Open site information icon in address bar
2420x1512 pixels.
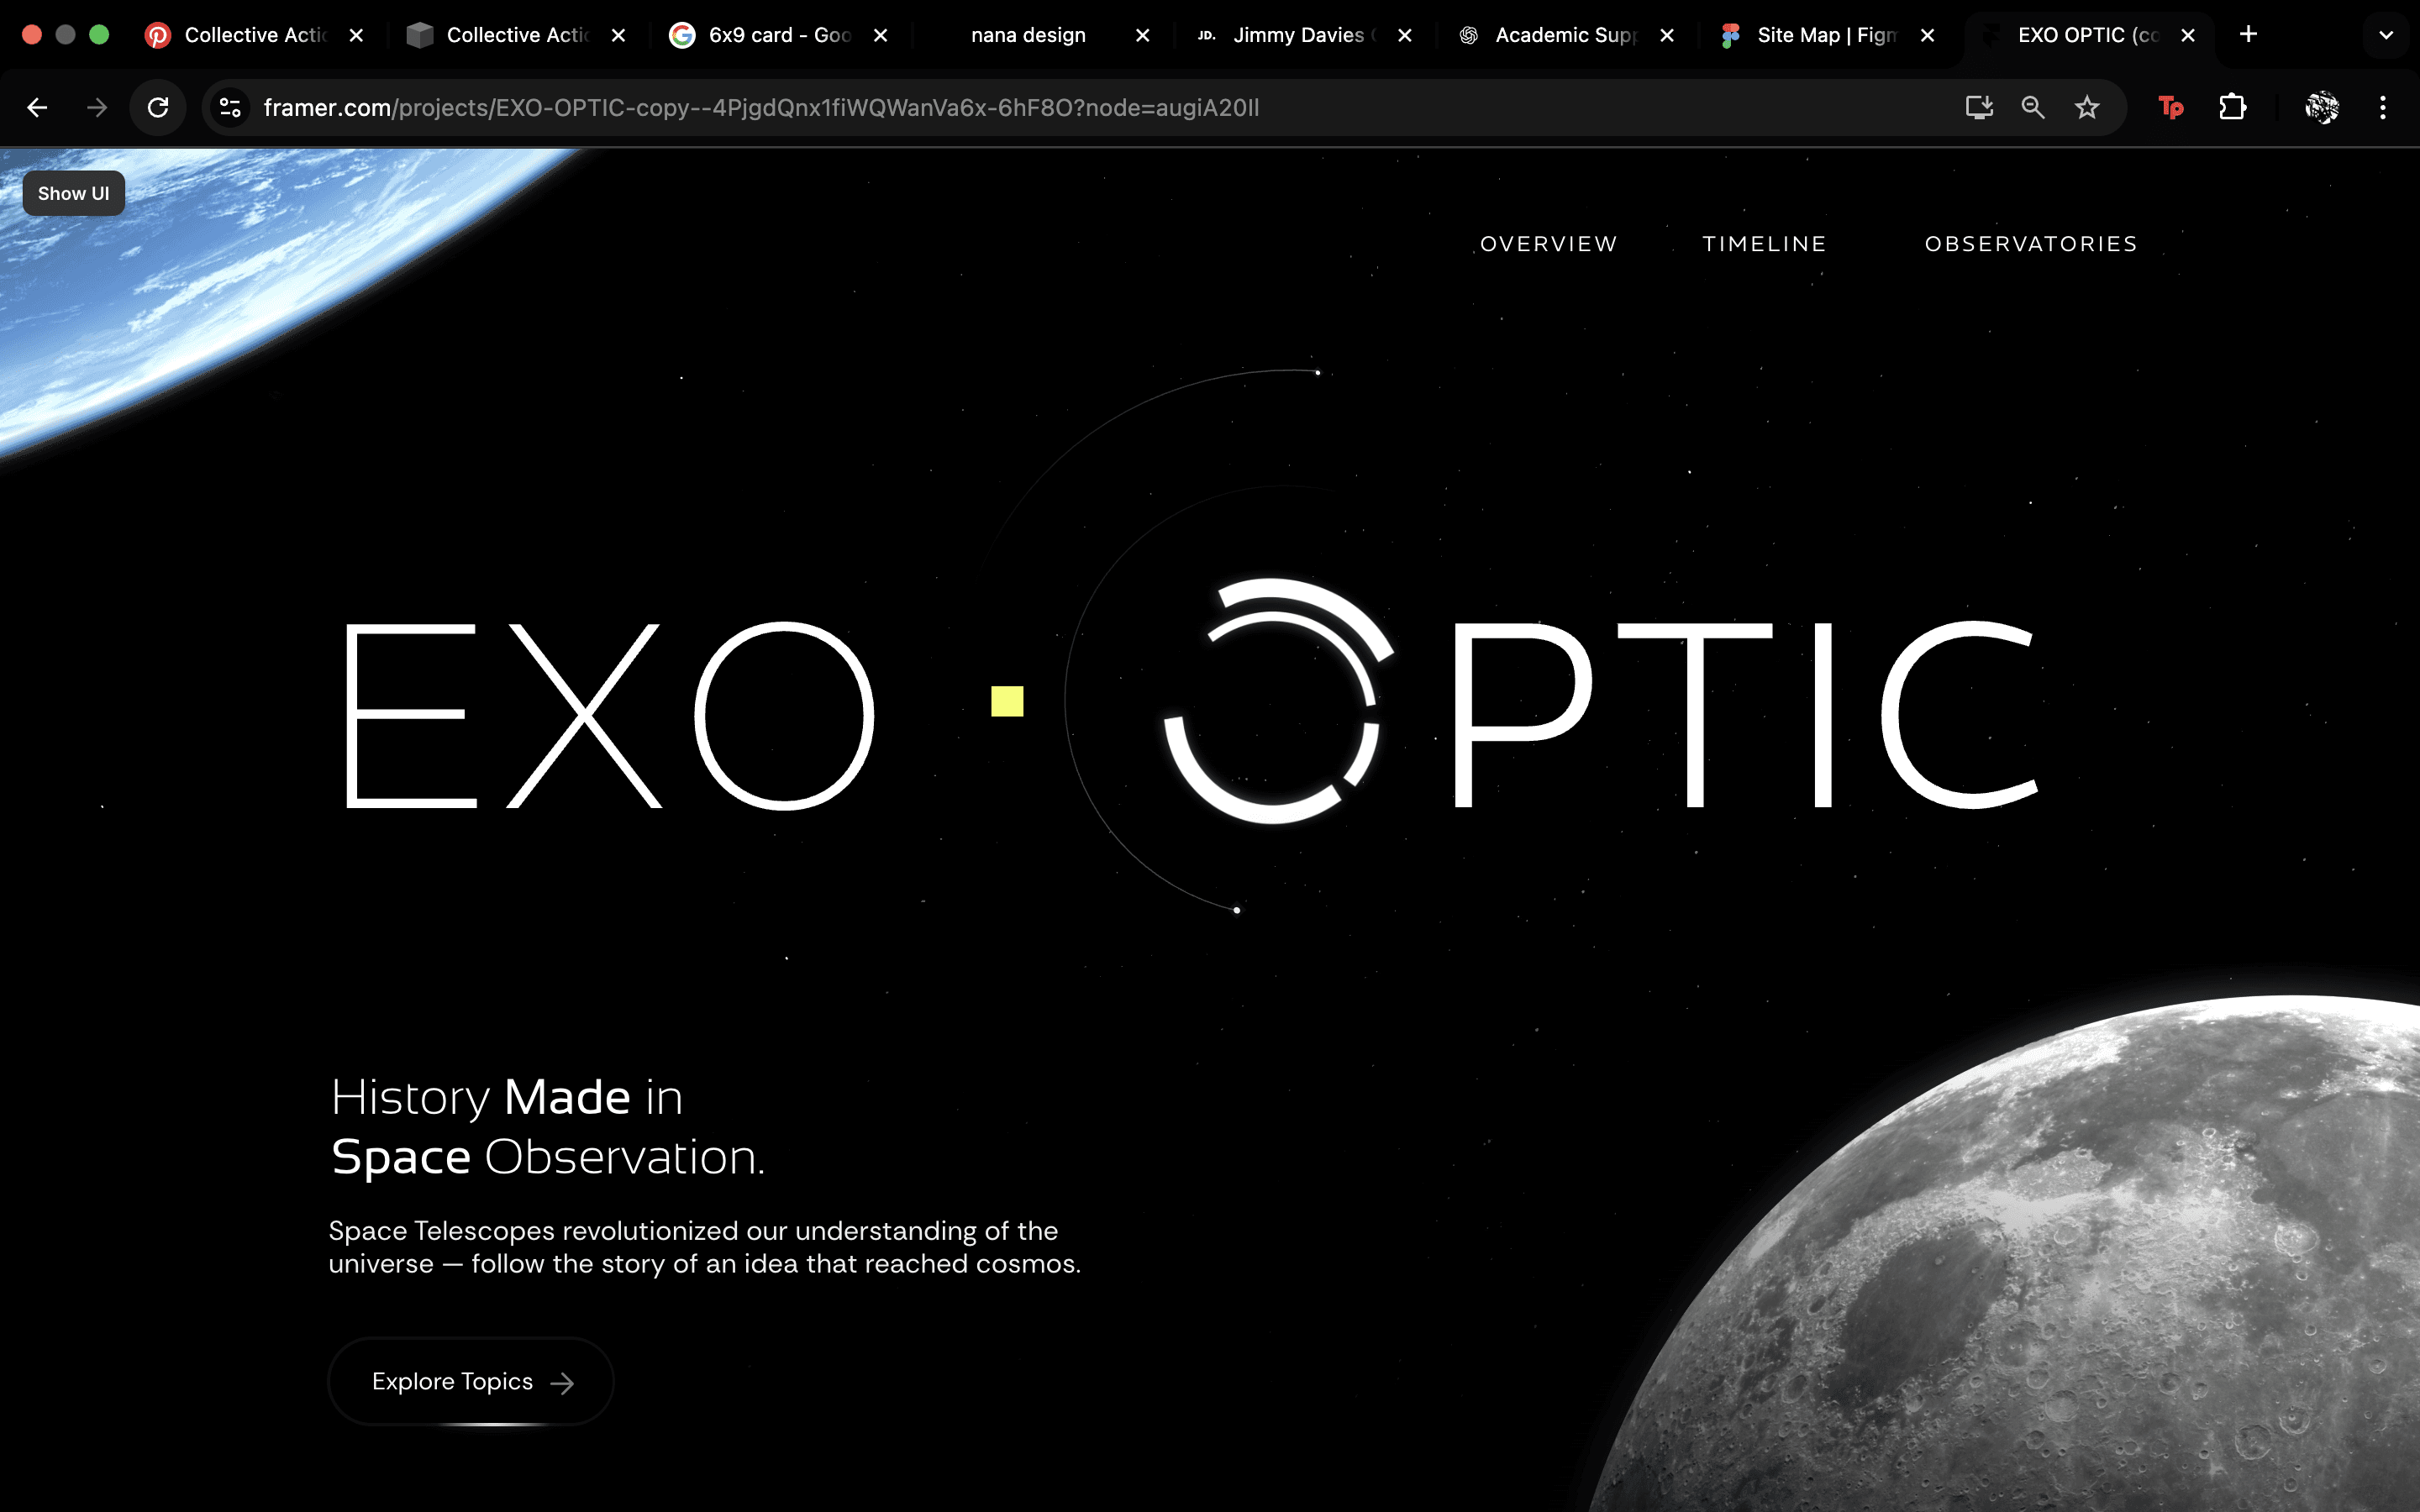[x=230, y=108]
